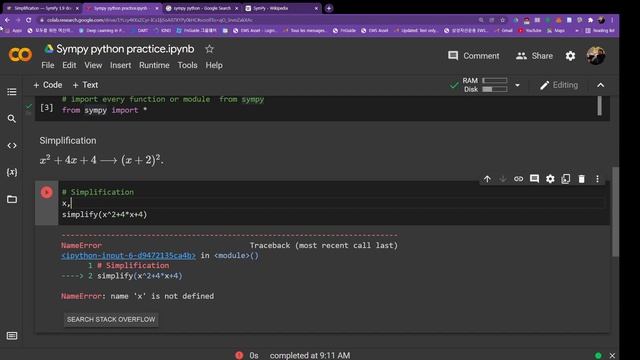This screenshot has height=360, width=640.
Task: Open the Apps bookmark shortcut
Action: point(13,31)
